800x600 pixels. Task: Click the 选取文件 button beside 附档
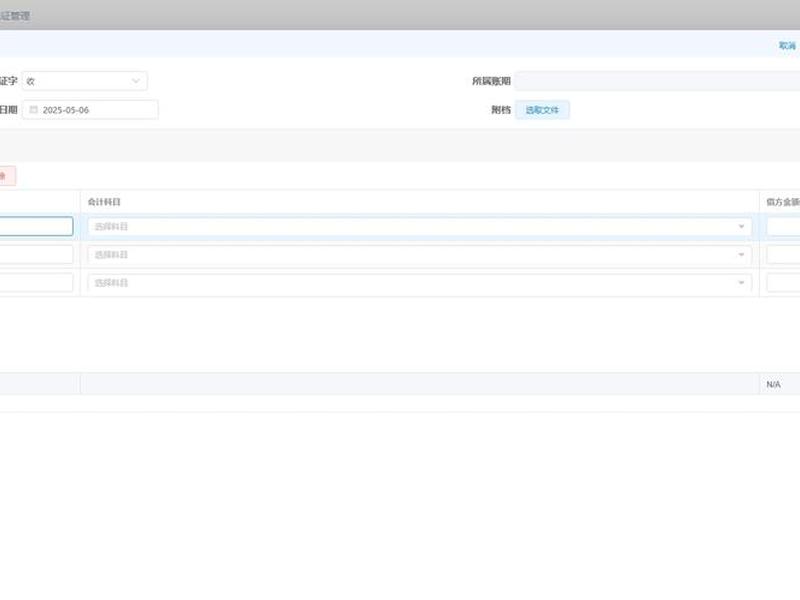pos(542,110)
